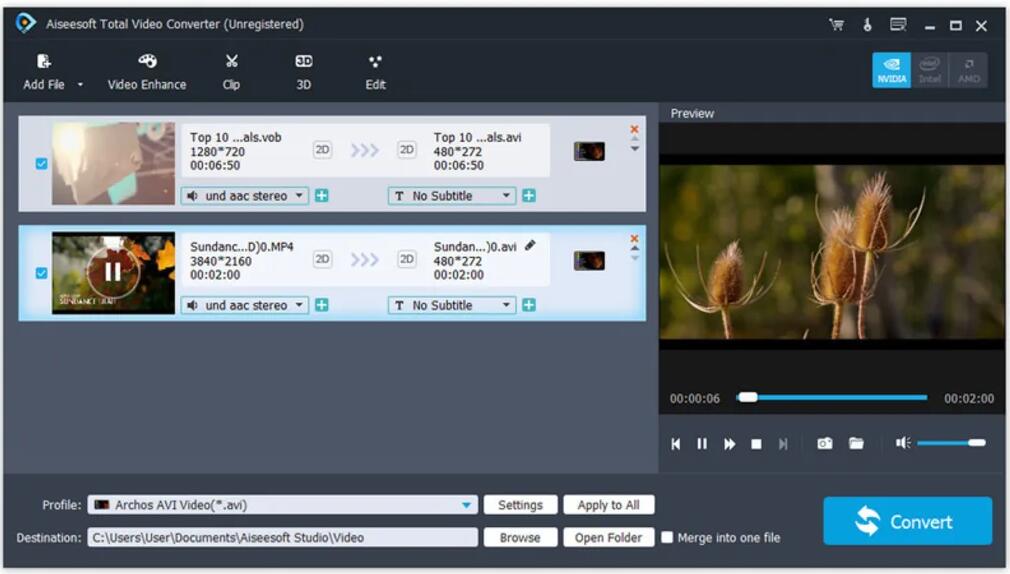Viewport: 1010px width, 574px height.
Task: Expand the Add File dropdown arrow
Action: [80, 84]
